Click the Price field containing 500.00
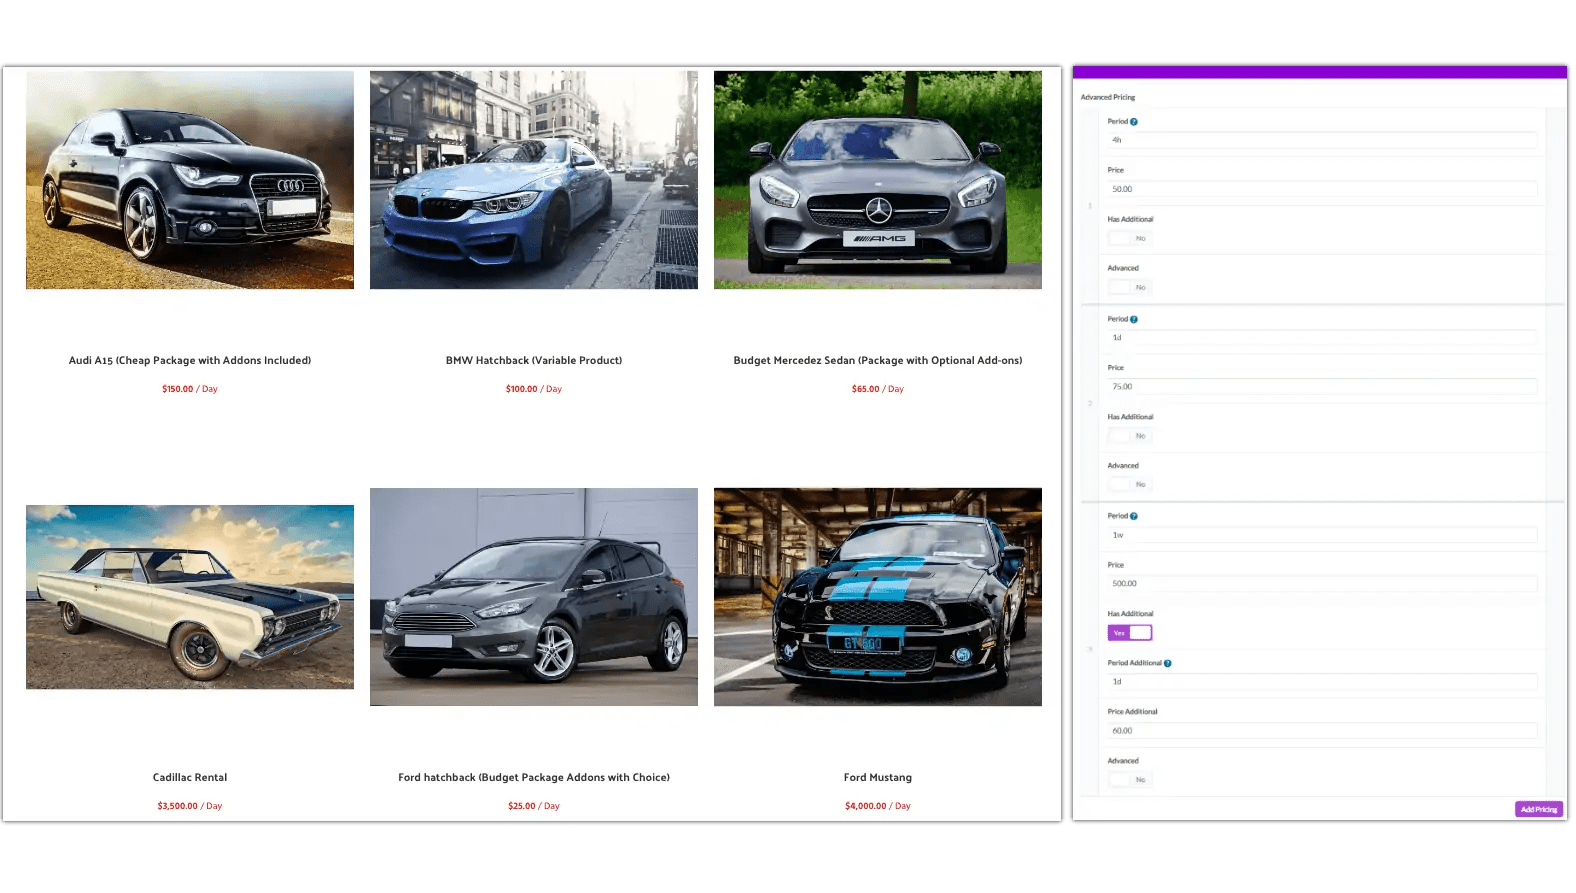The width and height of the screenshot is (1576, 893). point(1322,583)
